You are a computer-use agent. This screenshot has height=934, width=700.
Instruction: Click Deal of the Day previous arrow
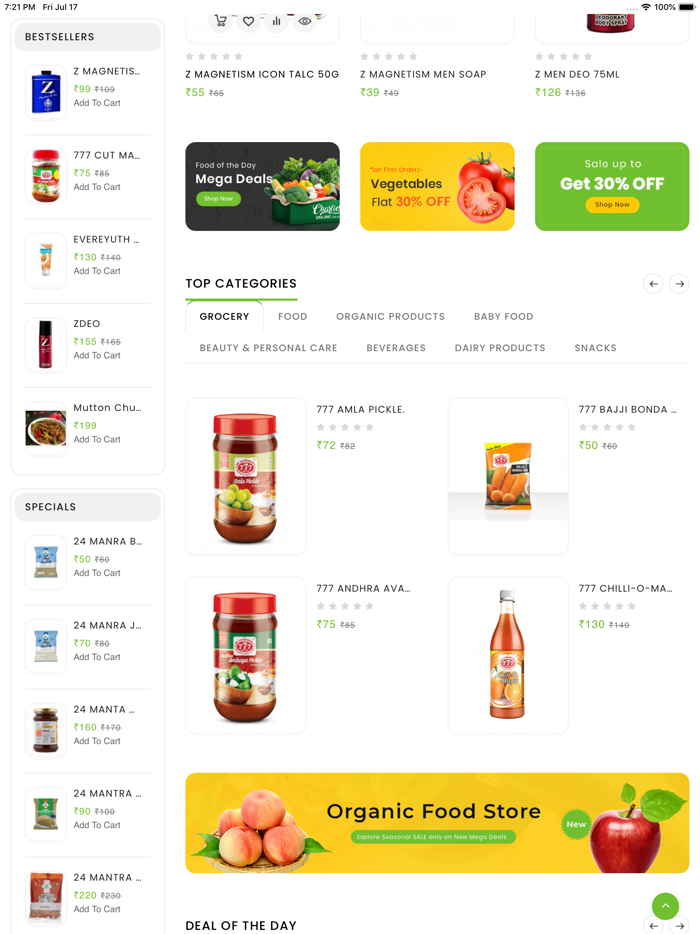point(654,926)
